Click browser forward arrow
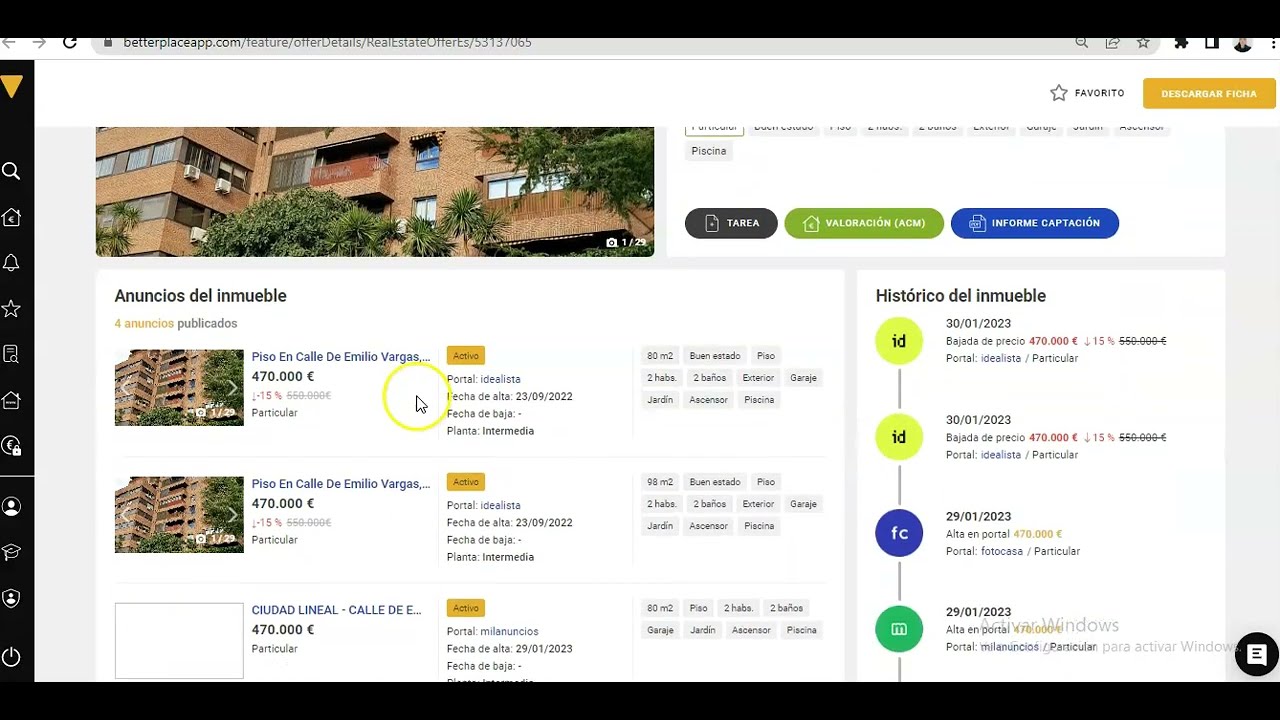Screen dimensions: 1280x720 tap(39, 43)
